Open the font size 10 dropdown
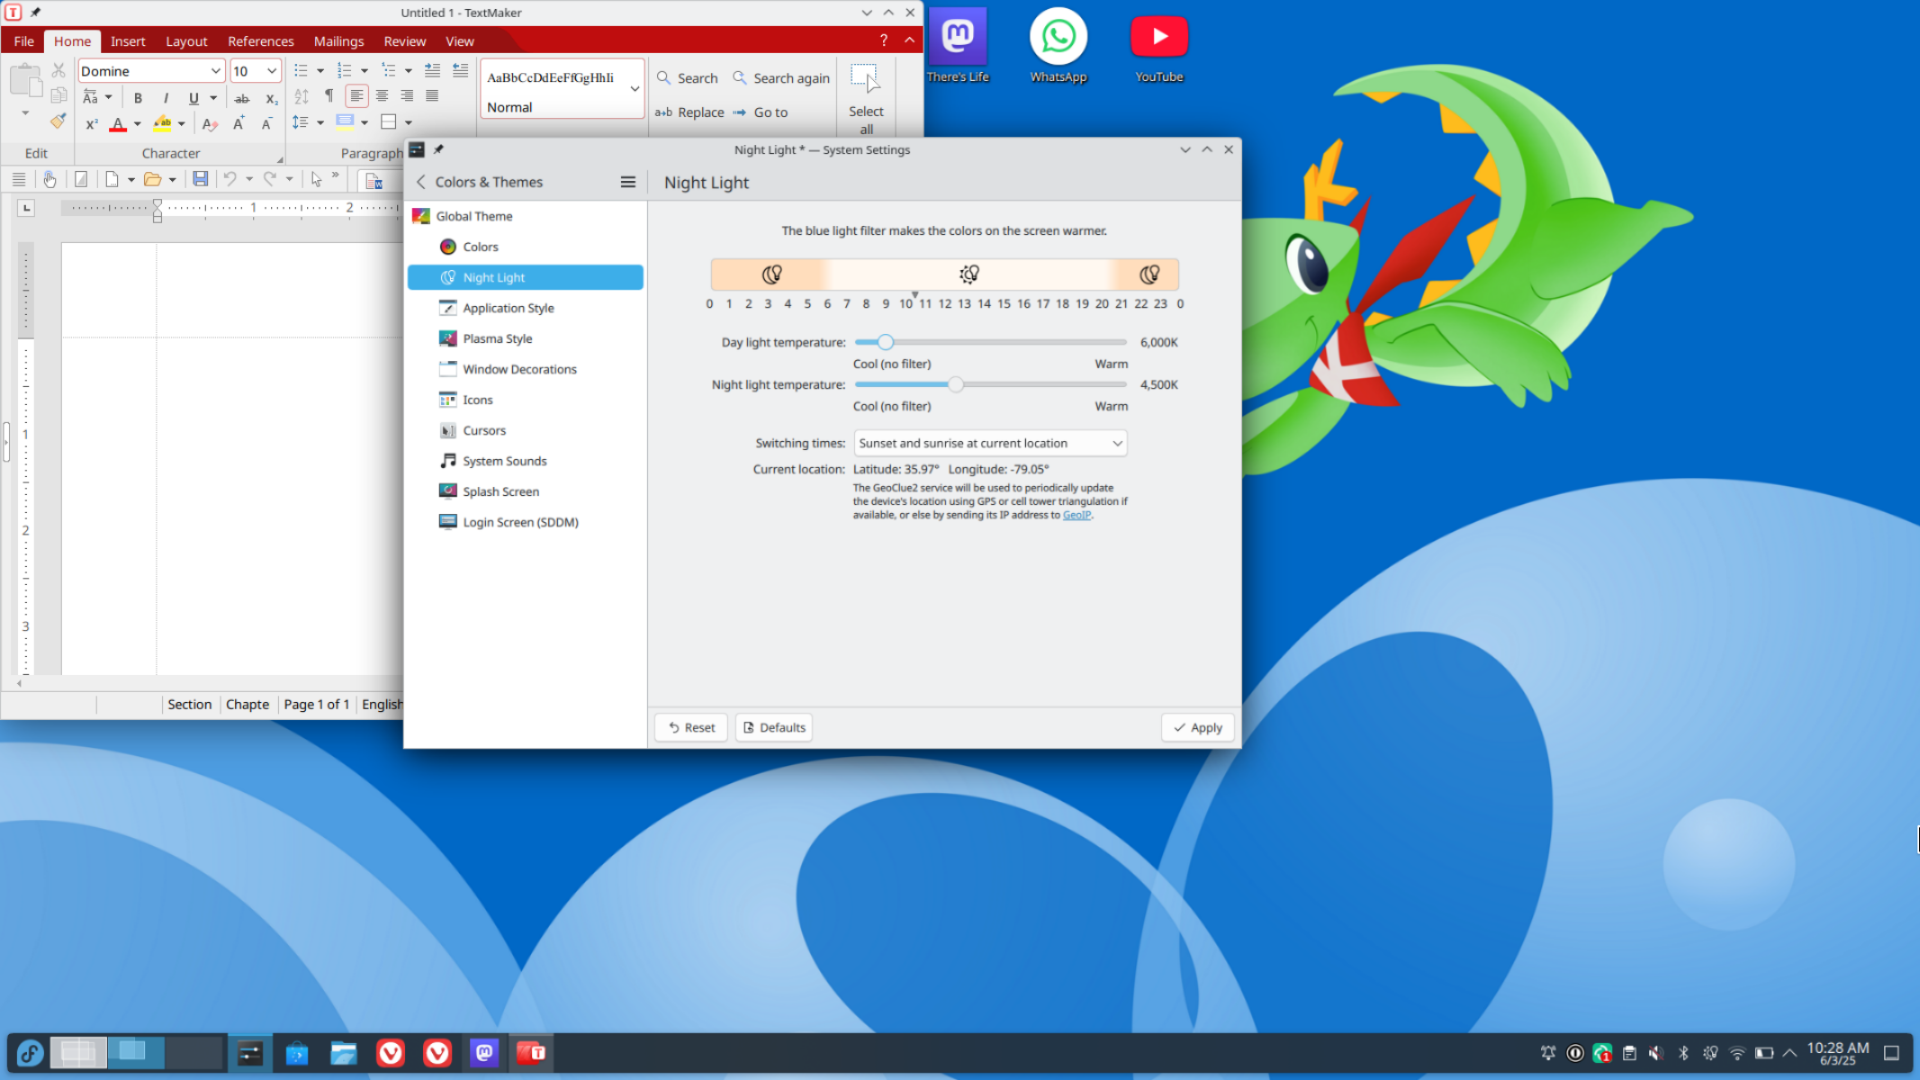Viewport: 1920px width, 1080px height. tap(271, 71)
